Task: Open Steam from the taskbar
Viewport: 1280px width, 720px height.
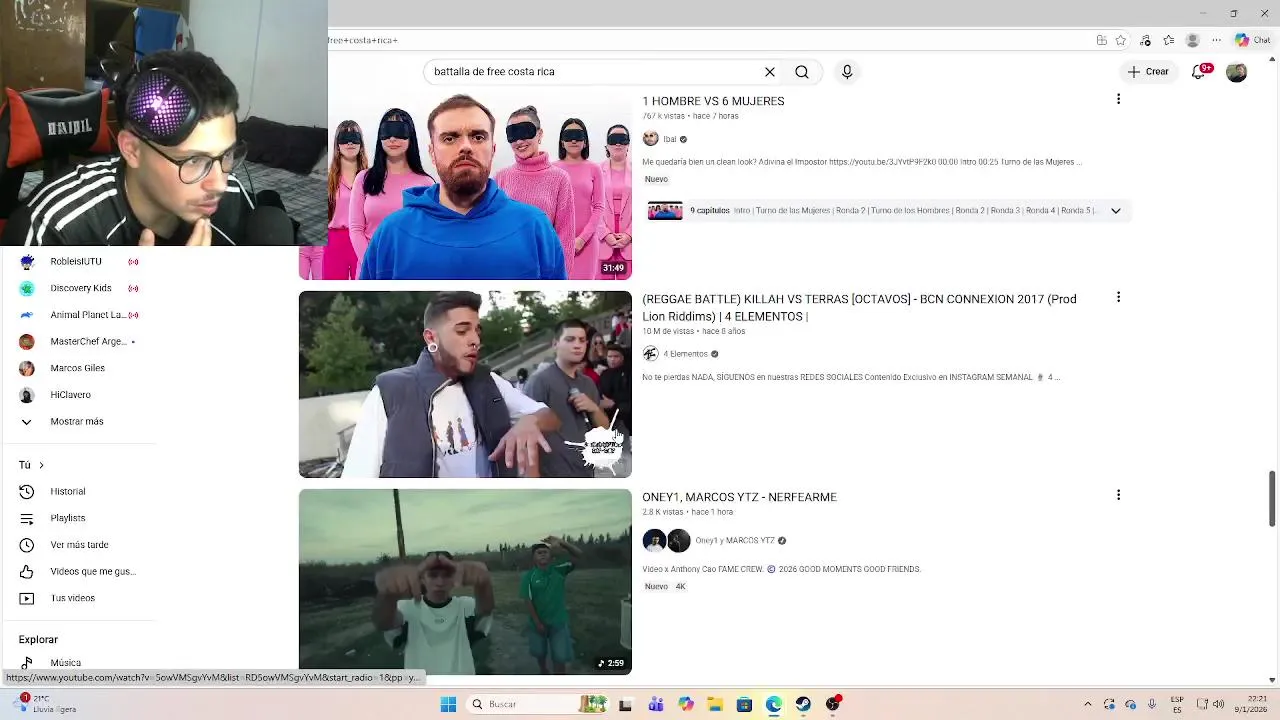Action: (x=803, y=704)
